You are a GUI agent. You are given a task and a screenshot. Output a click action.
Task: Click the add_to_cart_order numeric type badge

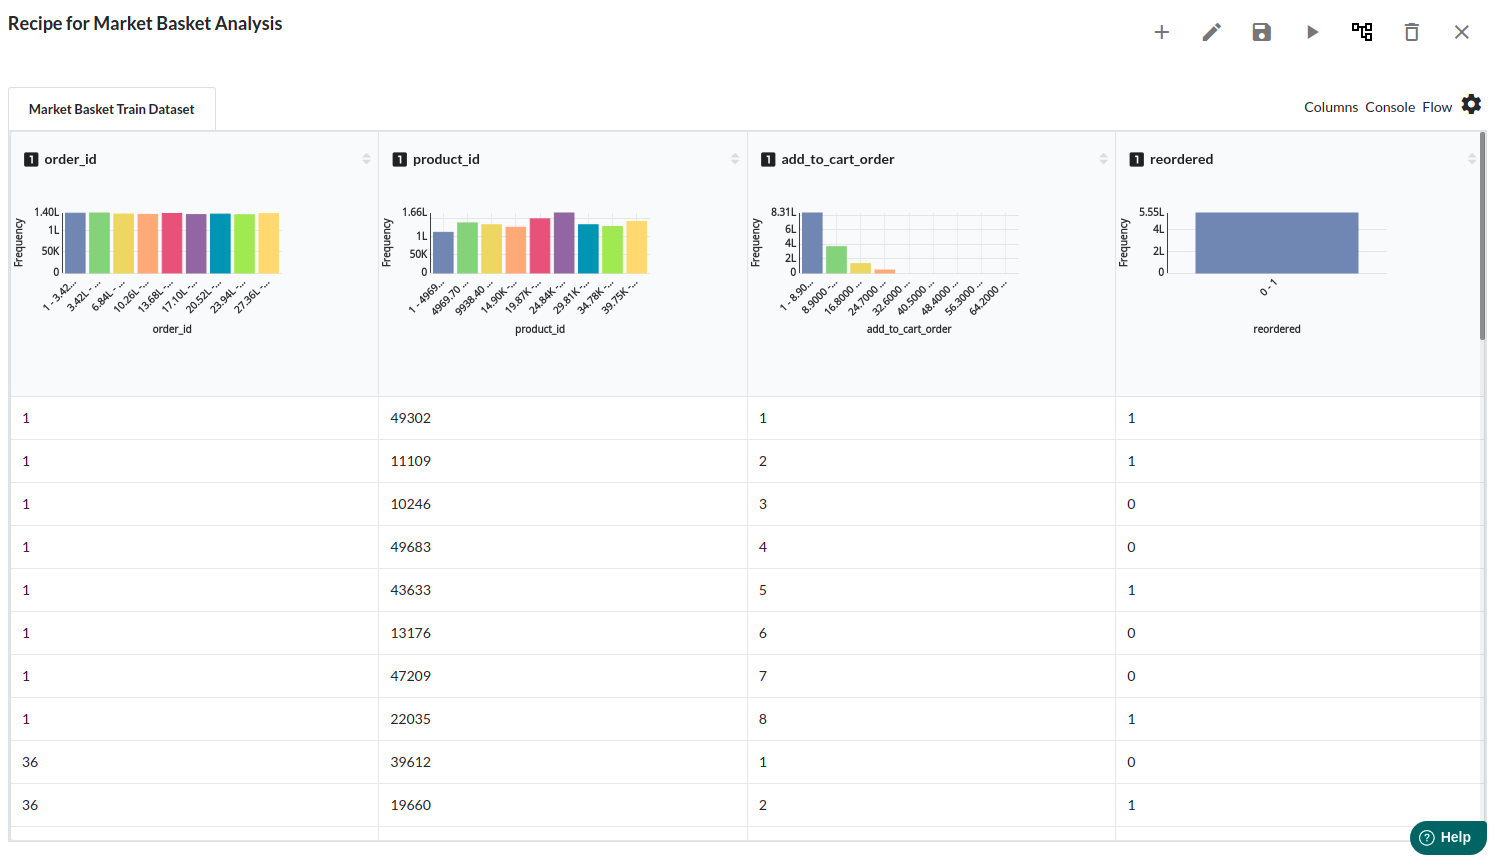pos(768,159)
